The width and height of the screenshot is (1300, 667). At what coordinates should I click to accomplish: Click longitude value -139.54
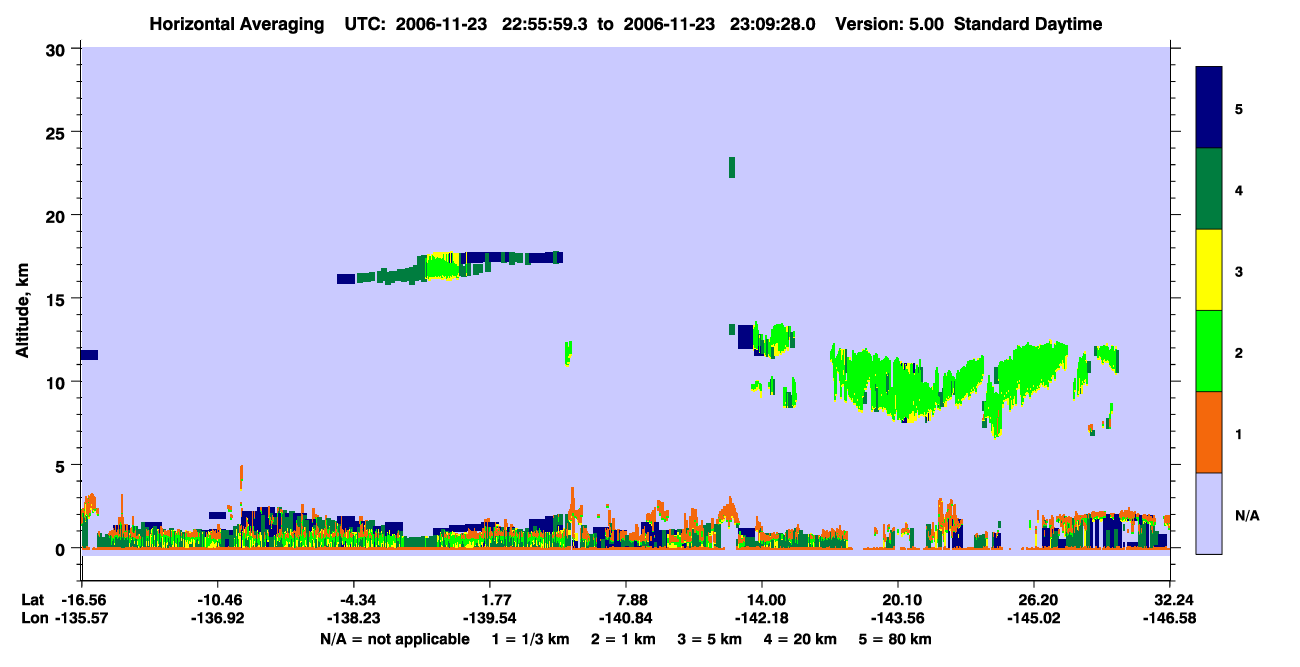490,618
